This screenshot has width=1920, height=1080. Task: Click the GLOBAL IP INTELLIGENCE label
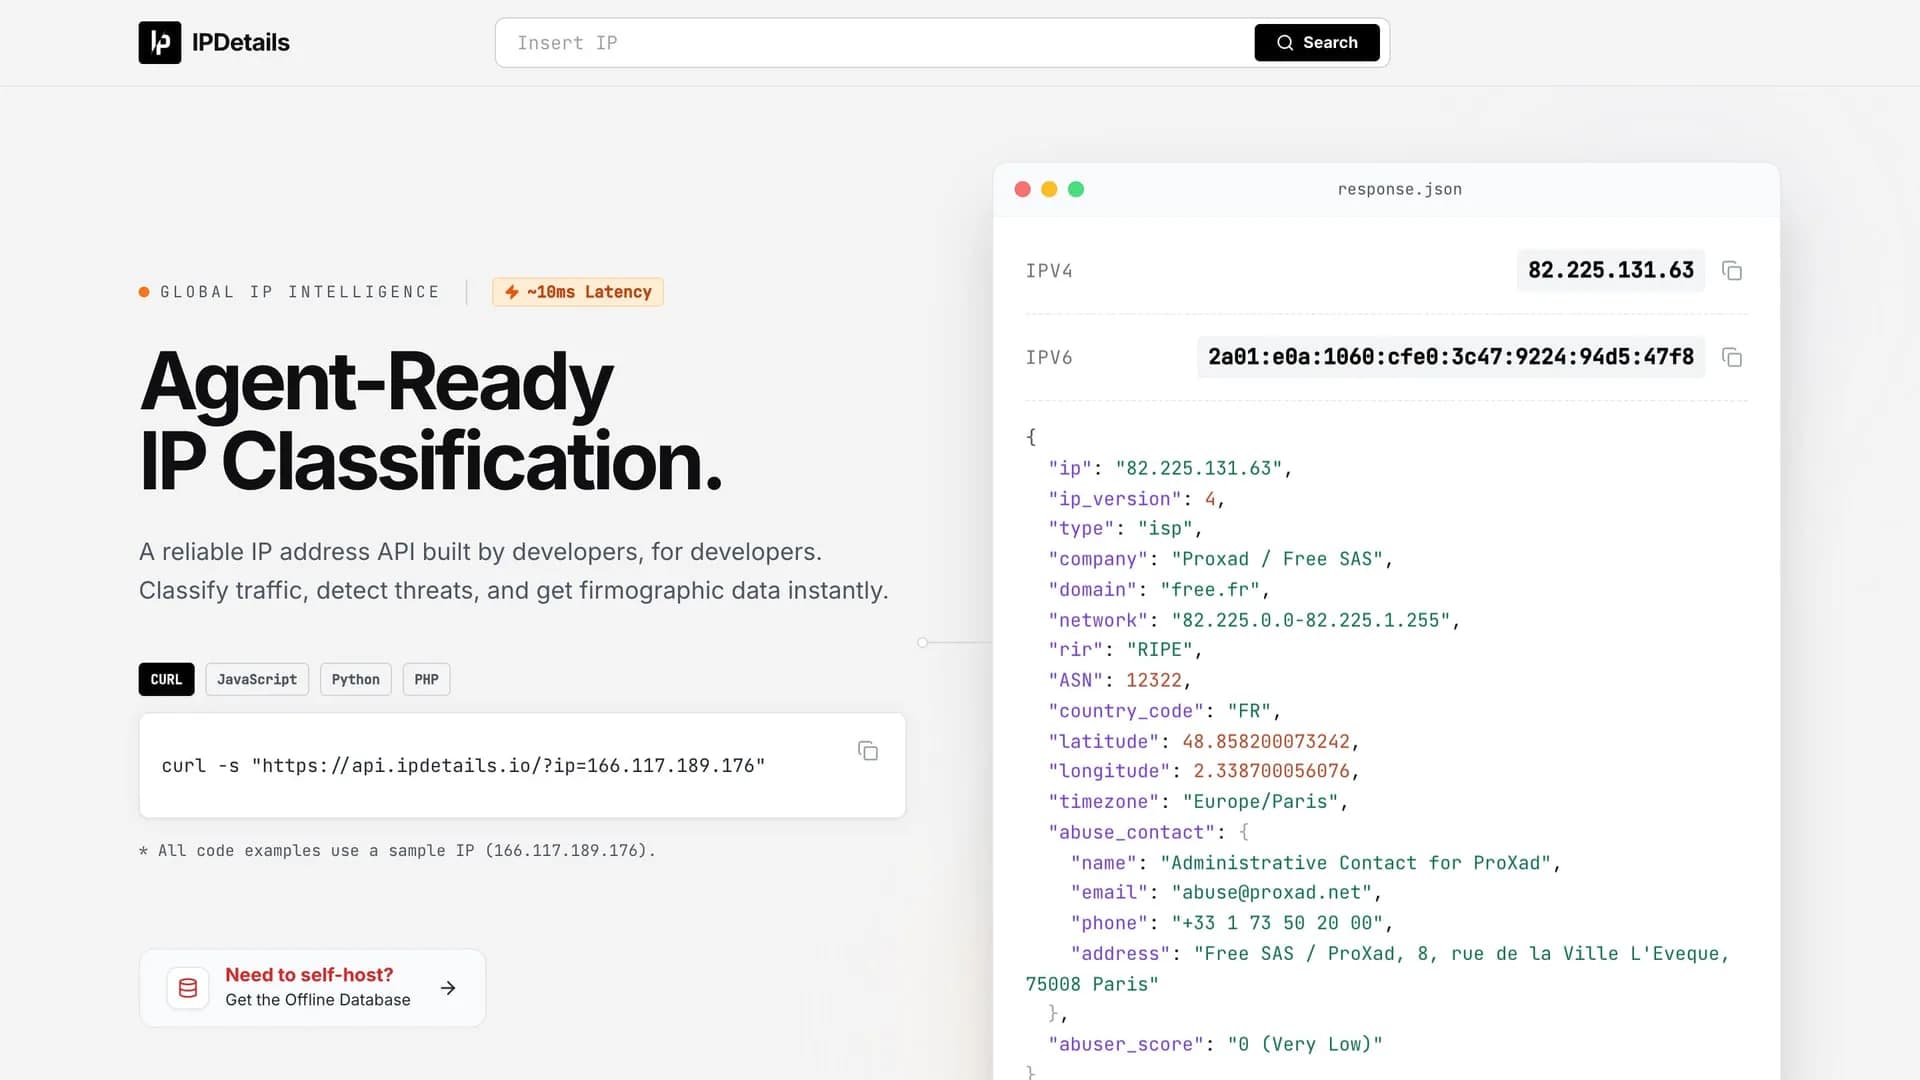[300, 292]
